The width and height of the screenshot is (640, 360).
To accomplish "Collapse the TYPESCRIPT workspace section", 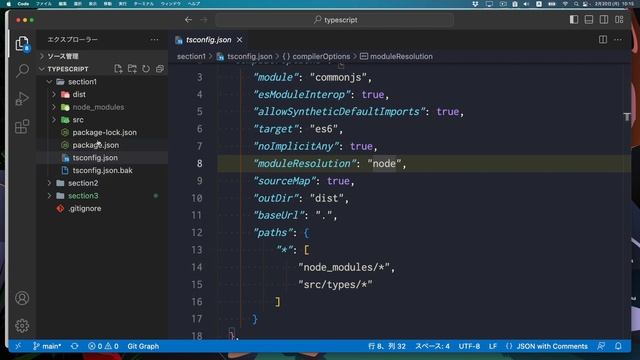I will click(x=42, y=69).
